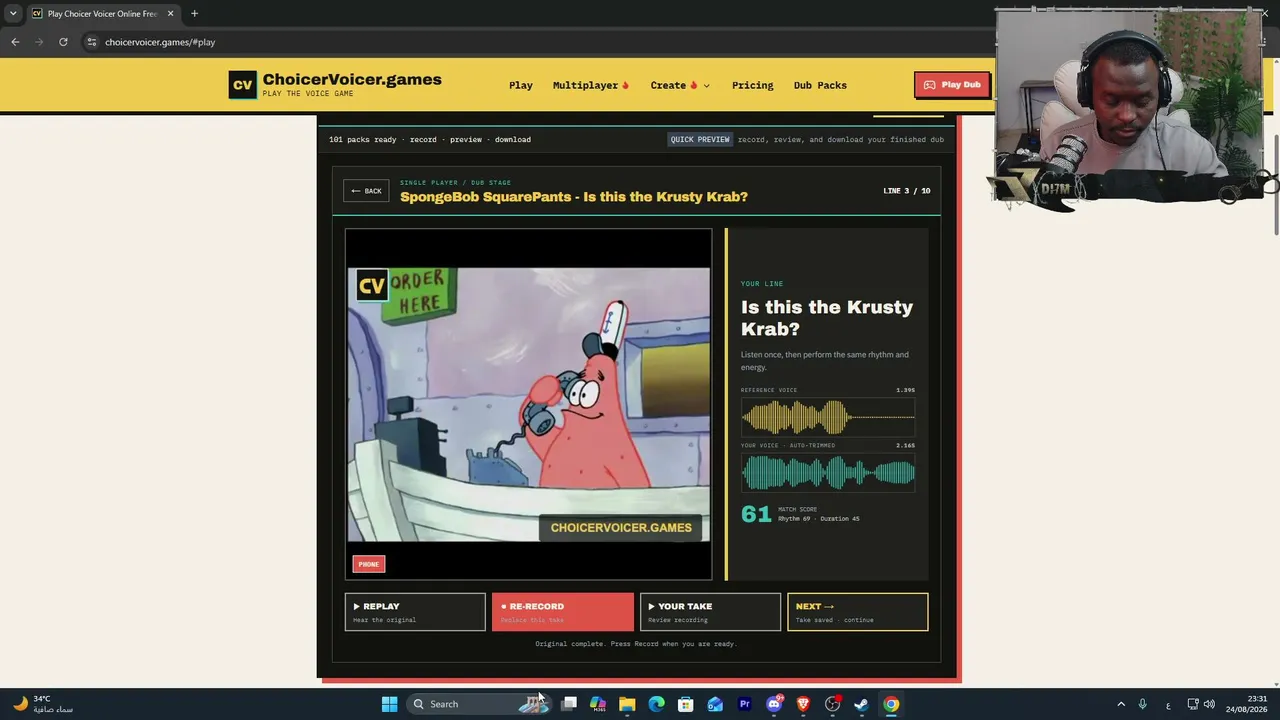Click the site info icon in address bar
1280x720 pixels.
[x=92, y=42]
